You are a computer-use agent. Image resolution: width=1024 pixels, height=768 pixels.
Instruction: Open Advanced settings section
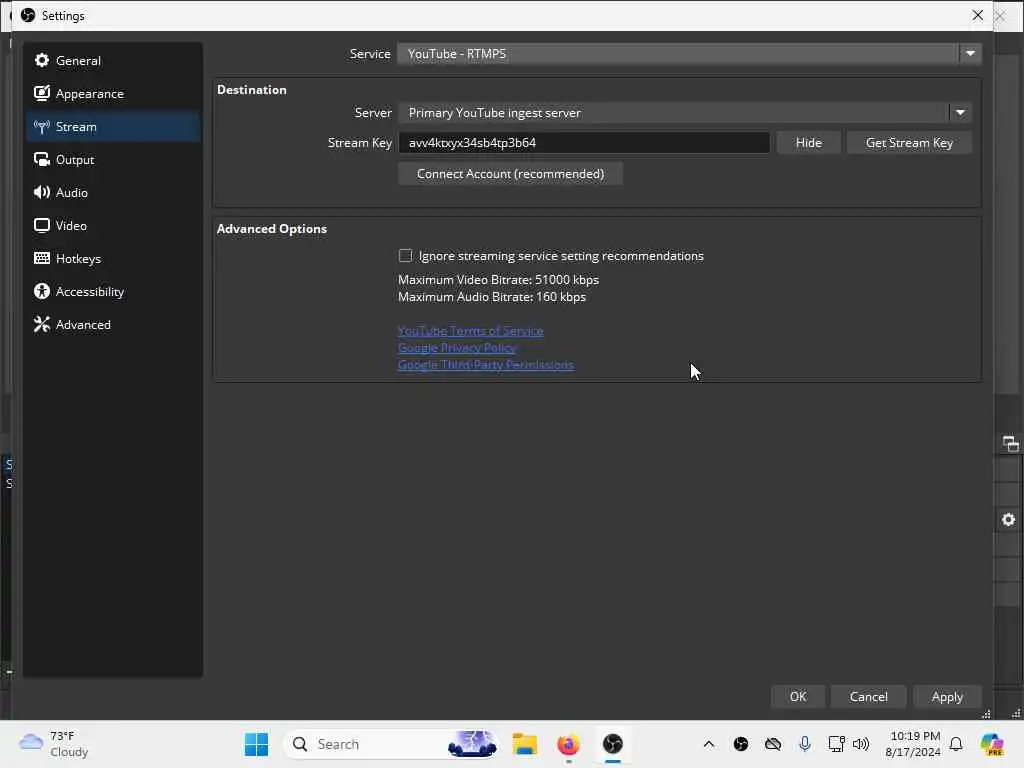(112, 325)
